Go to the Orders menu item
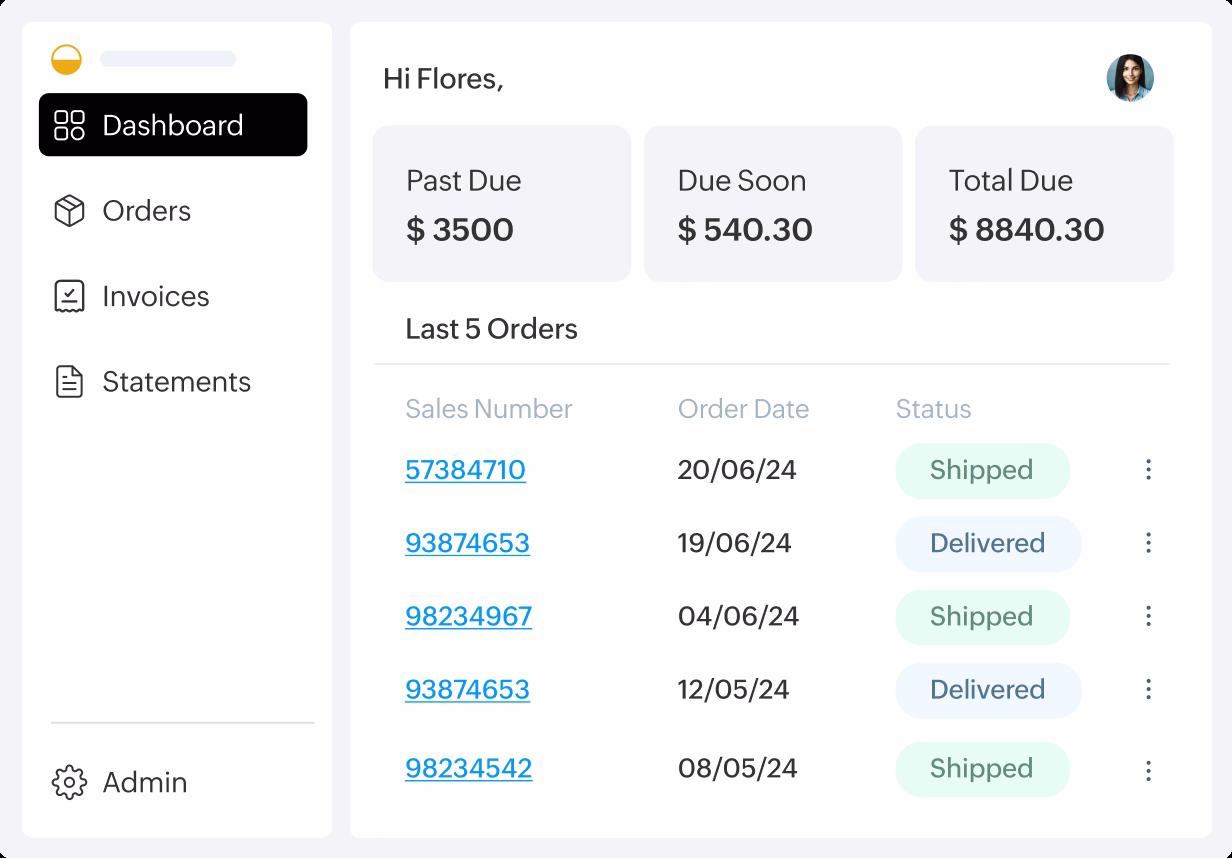The height and width of the screenshot is (858, 1232). (x=146, y=211)
